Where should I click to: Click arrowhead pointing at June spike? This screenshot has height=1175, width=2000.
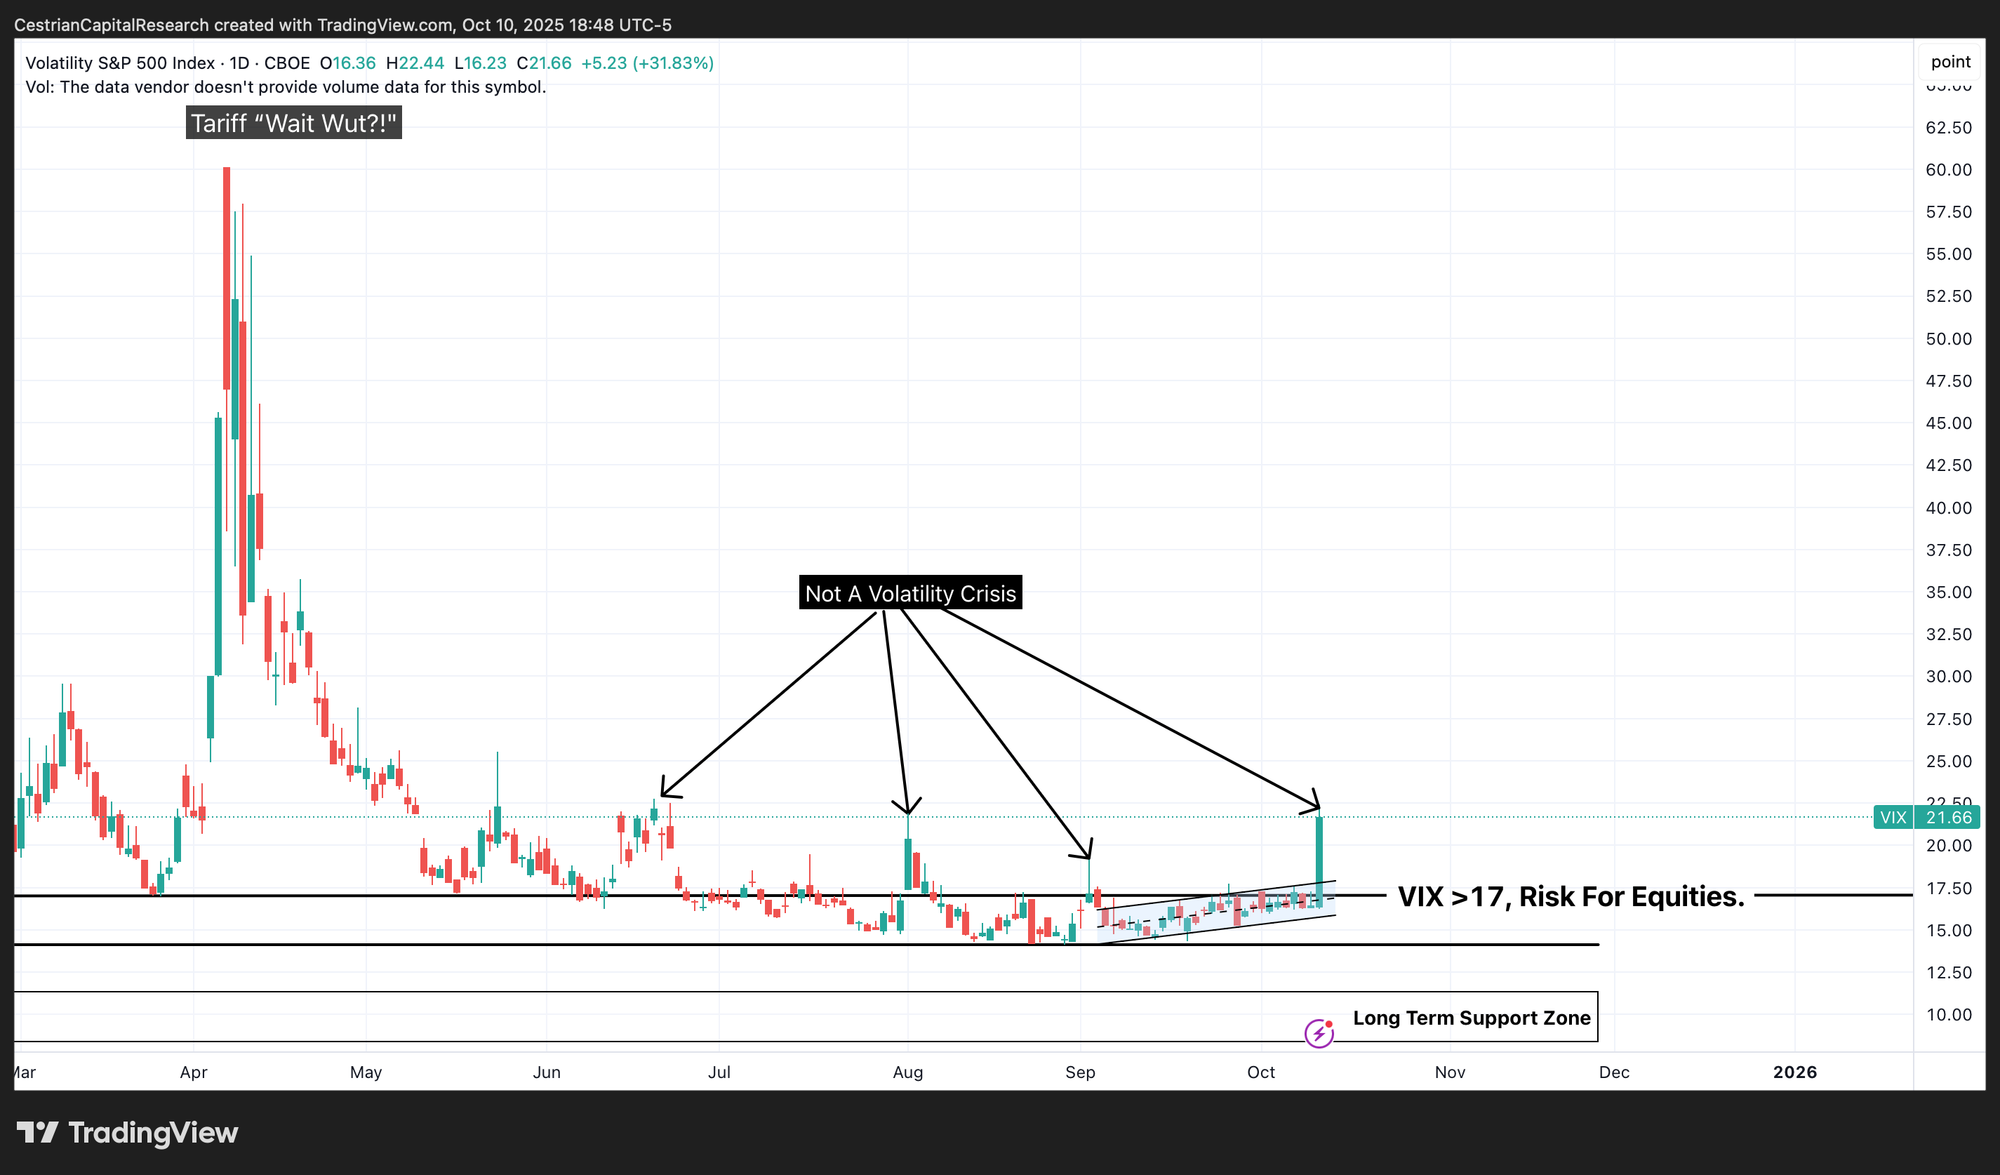coord(666,792)
